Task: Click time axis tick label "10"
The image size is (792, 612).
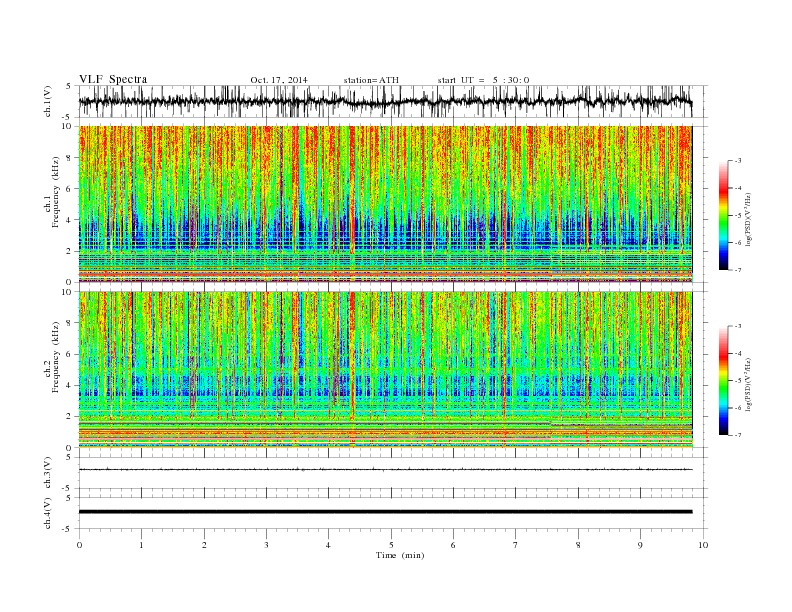Action: [x=703, y=545]
